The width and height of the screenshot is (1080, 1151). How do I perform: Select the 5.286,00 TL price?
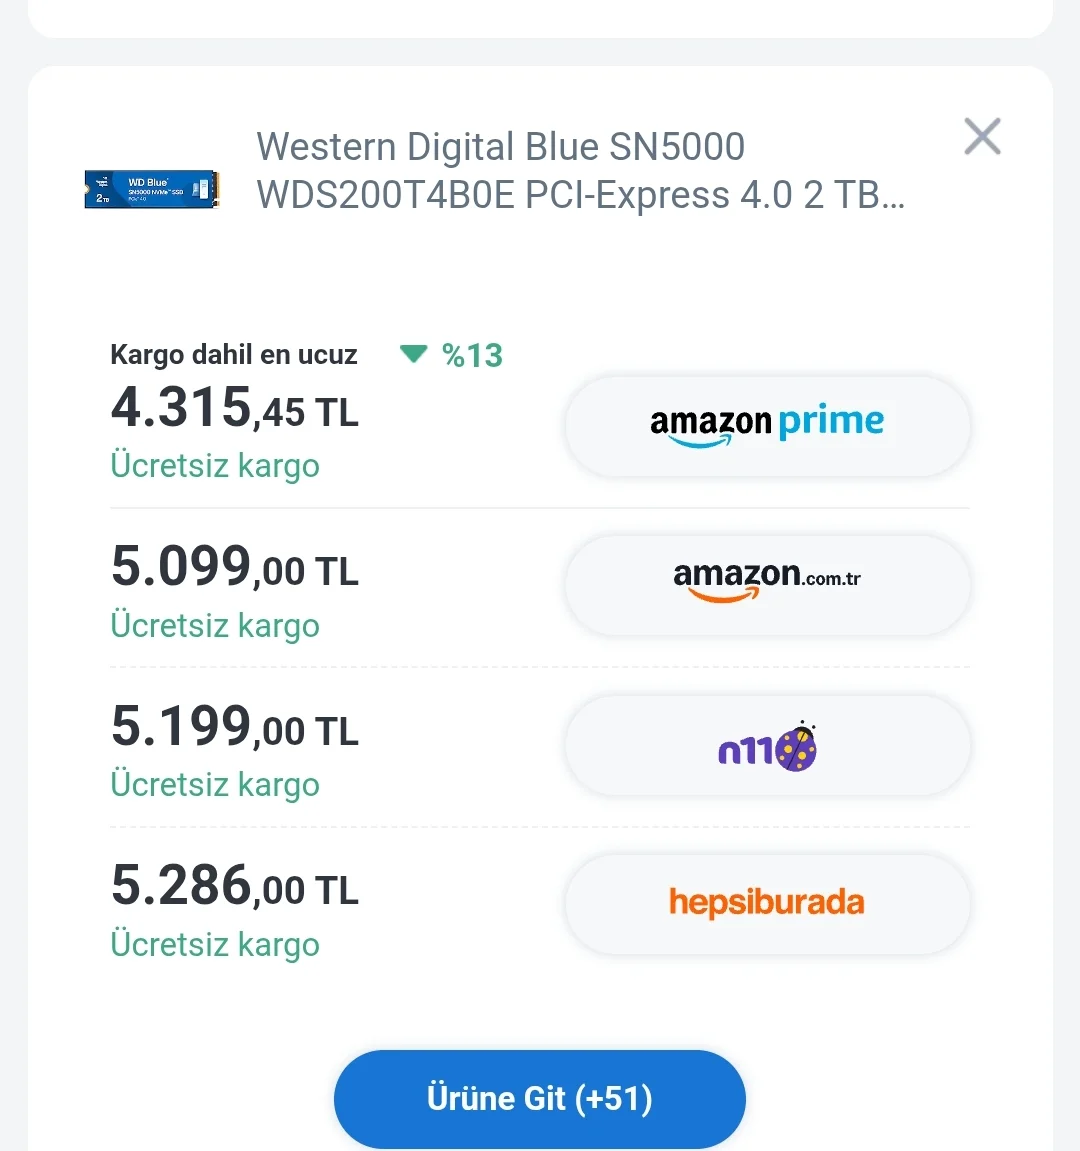(234, 887)
